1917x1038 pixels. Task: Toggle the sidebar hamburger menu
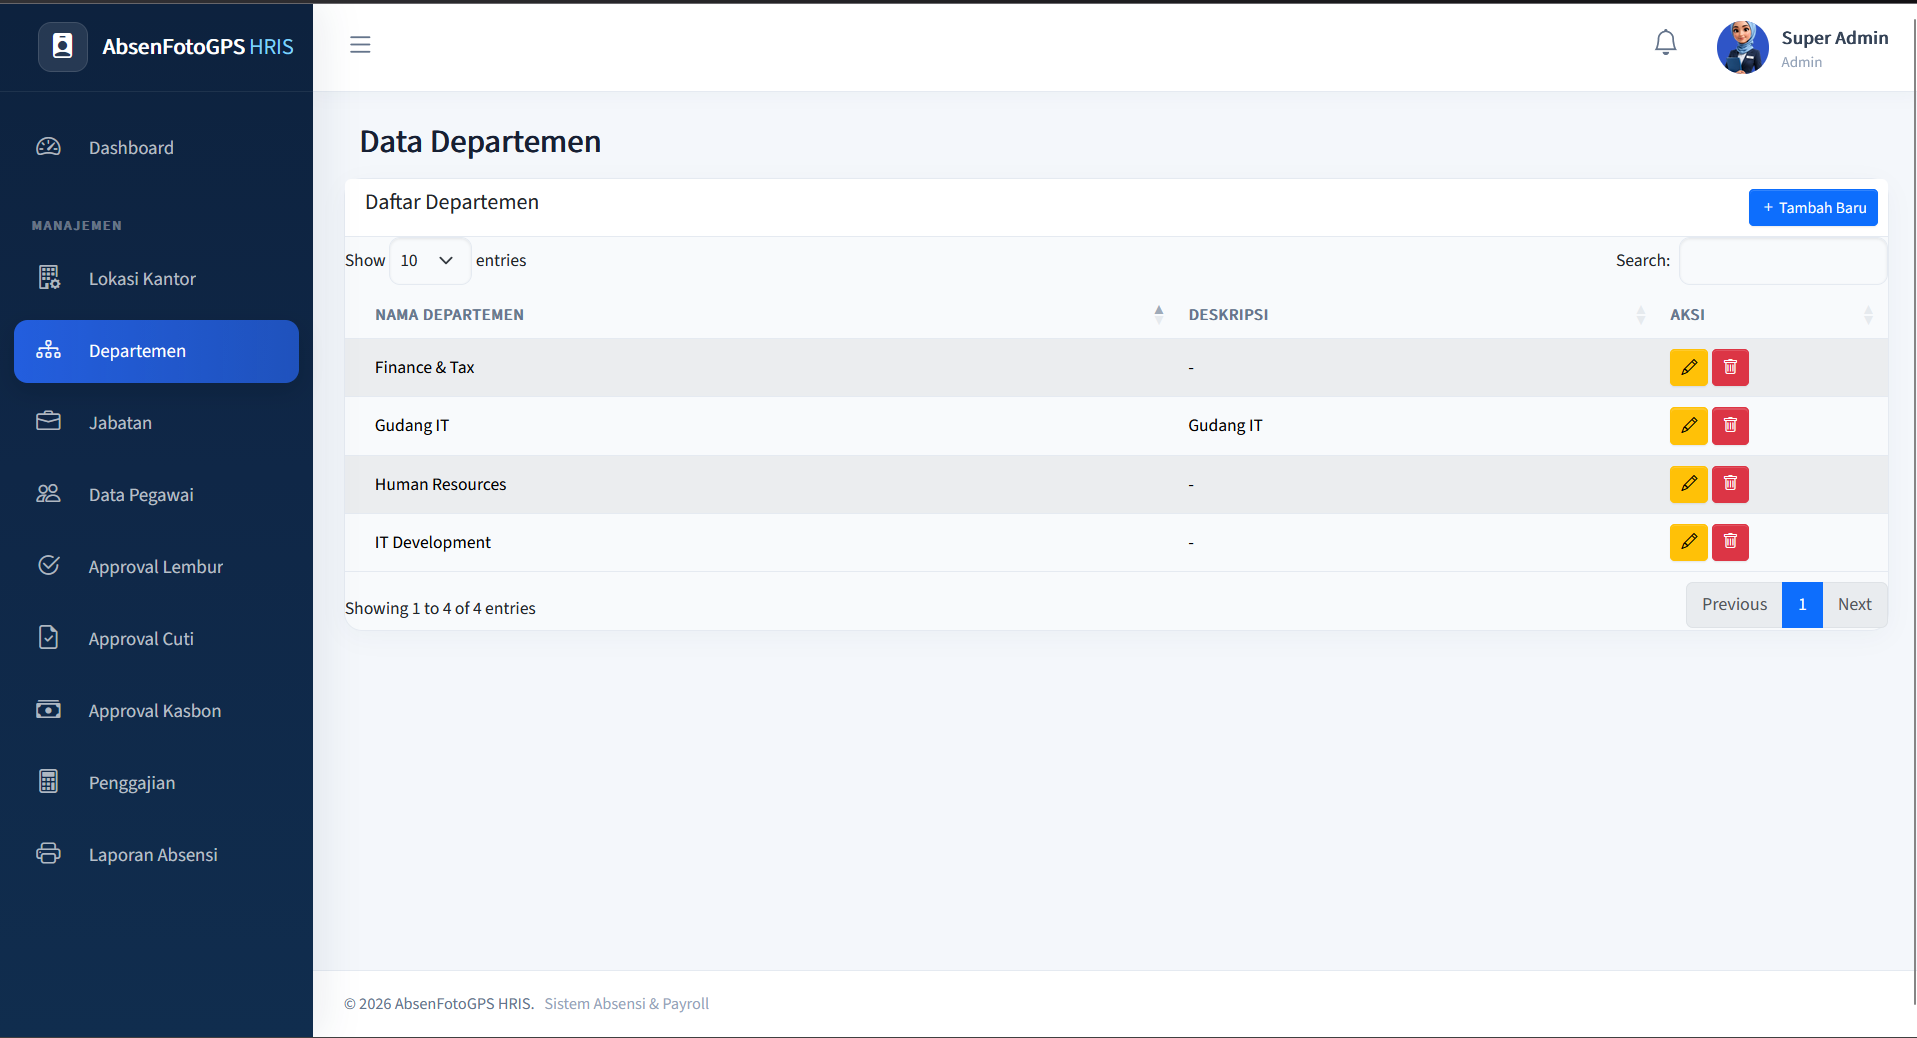click(360, 45)
